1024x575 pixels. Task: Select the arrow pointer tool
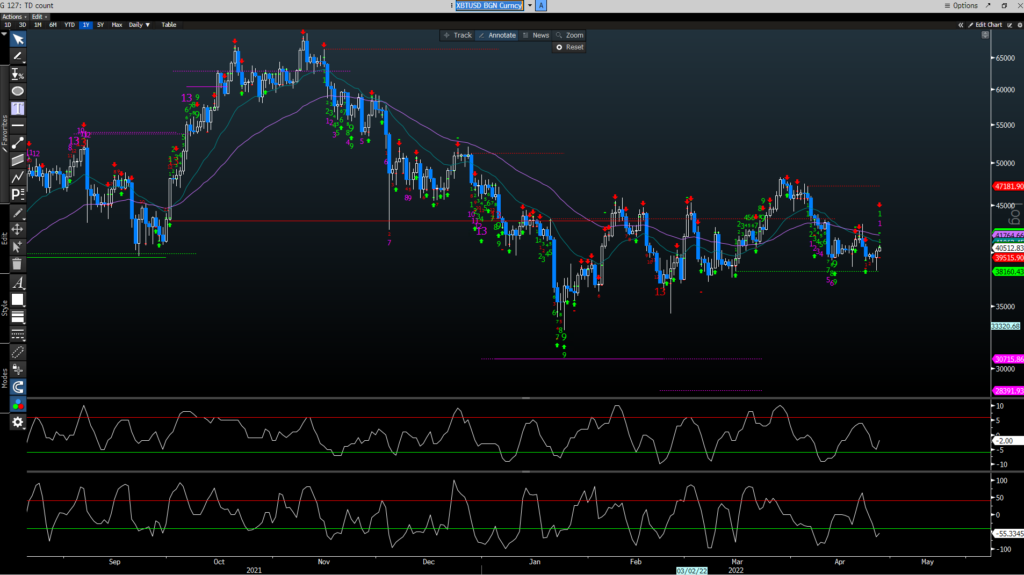pyautogui.click(x=18, y=40)
